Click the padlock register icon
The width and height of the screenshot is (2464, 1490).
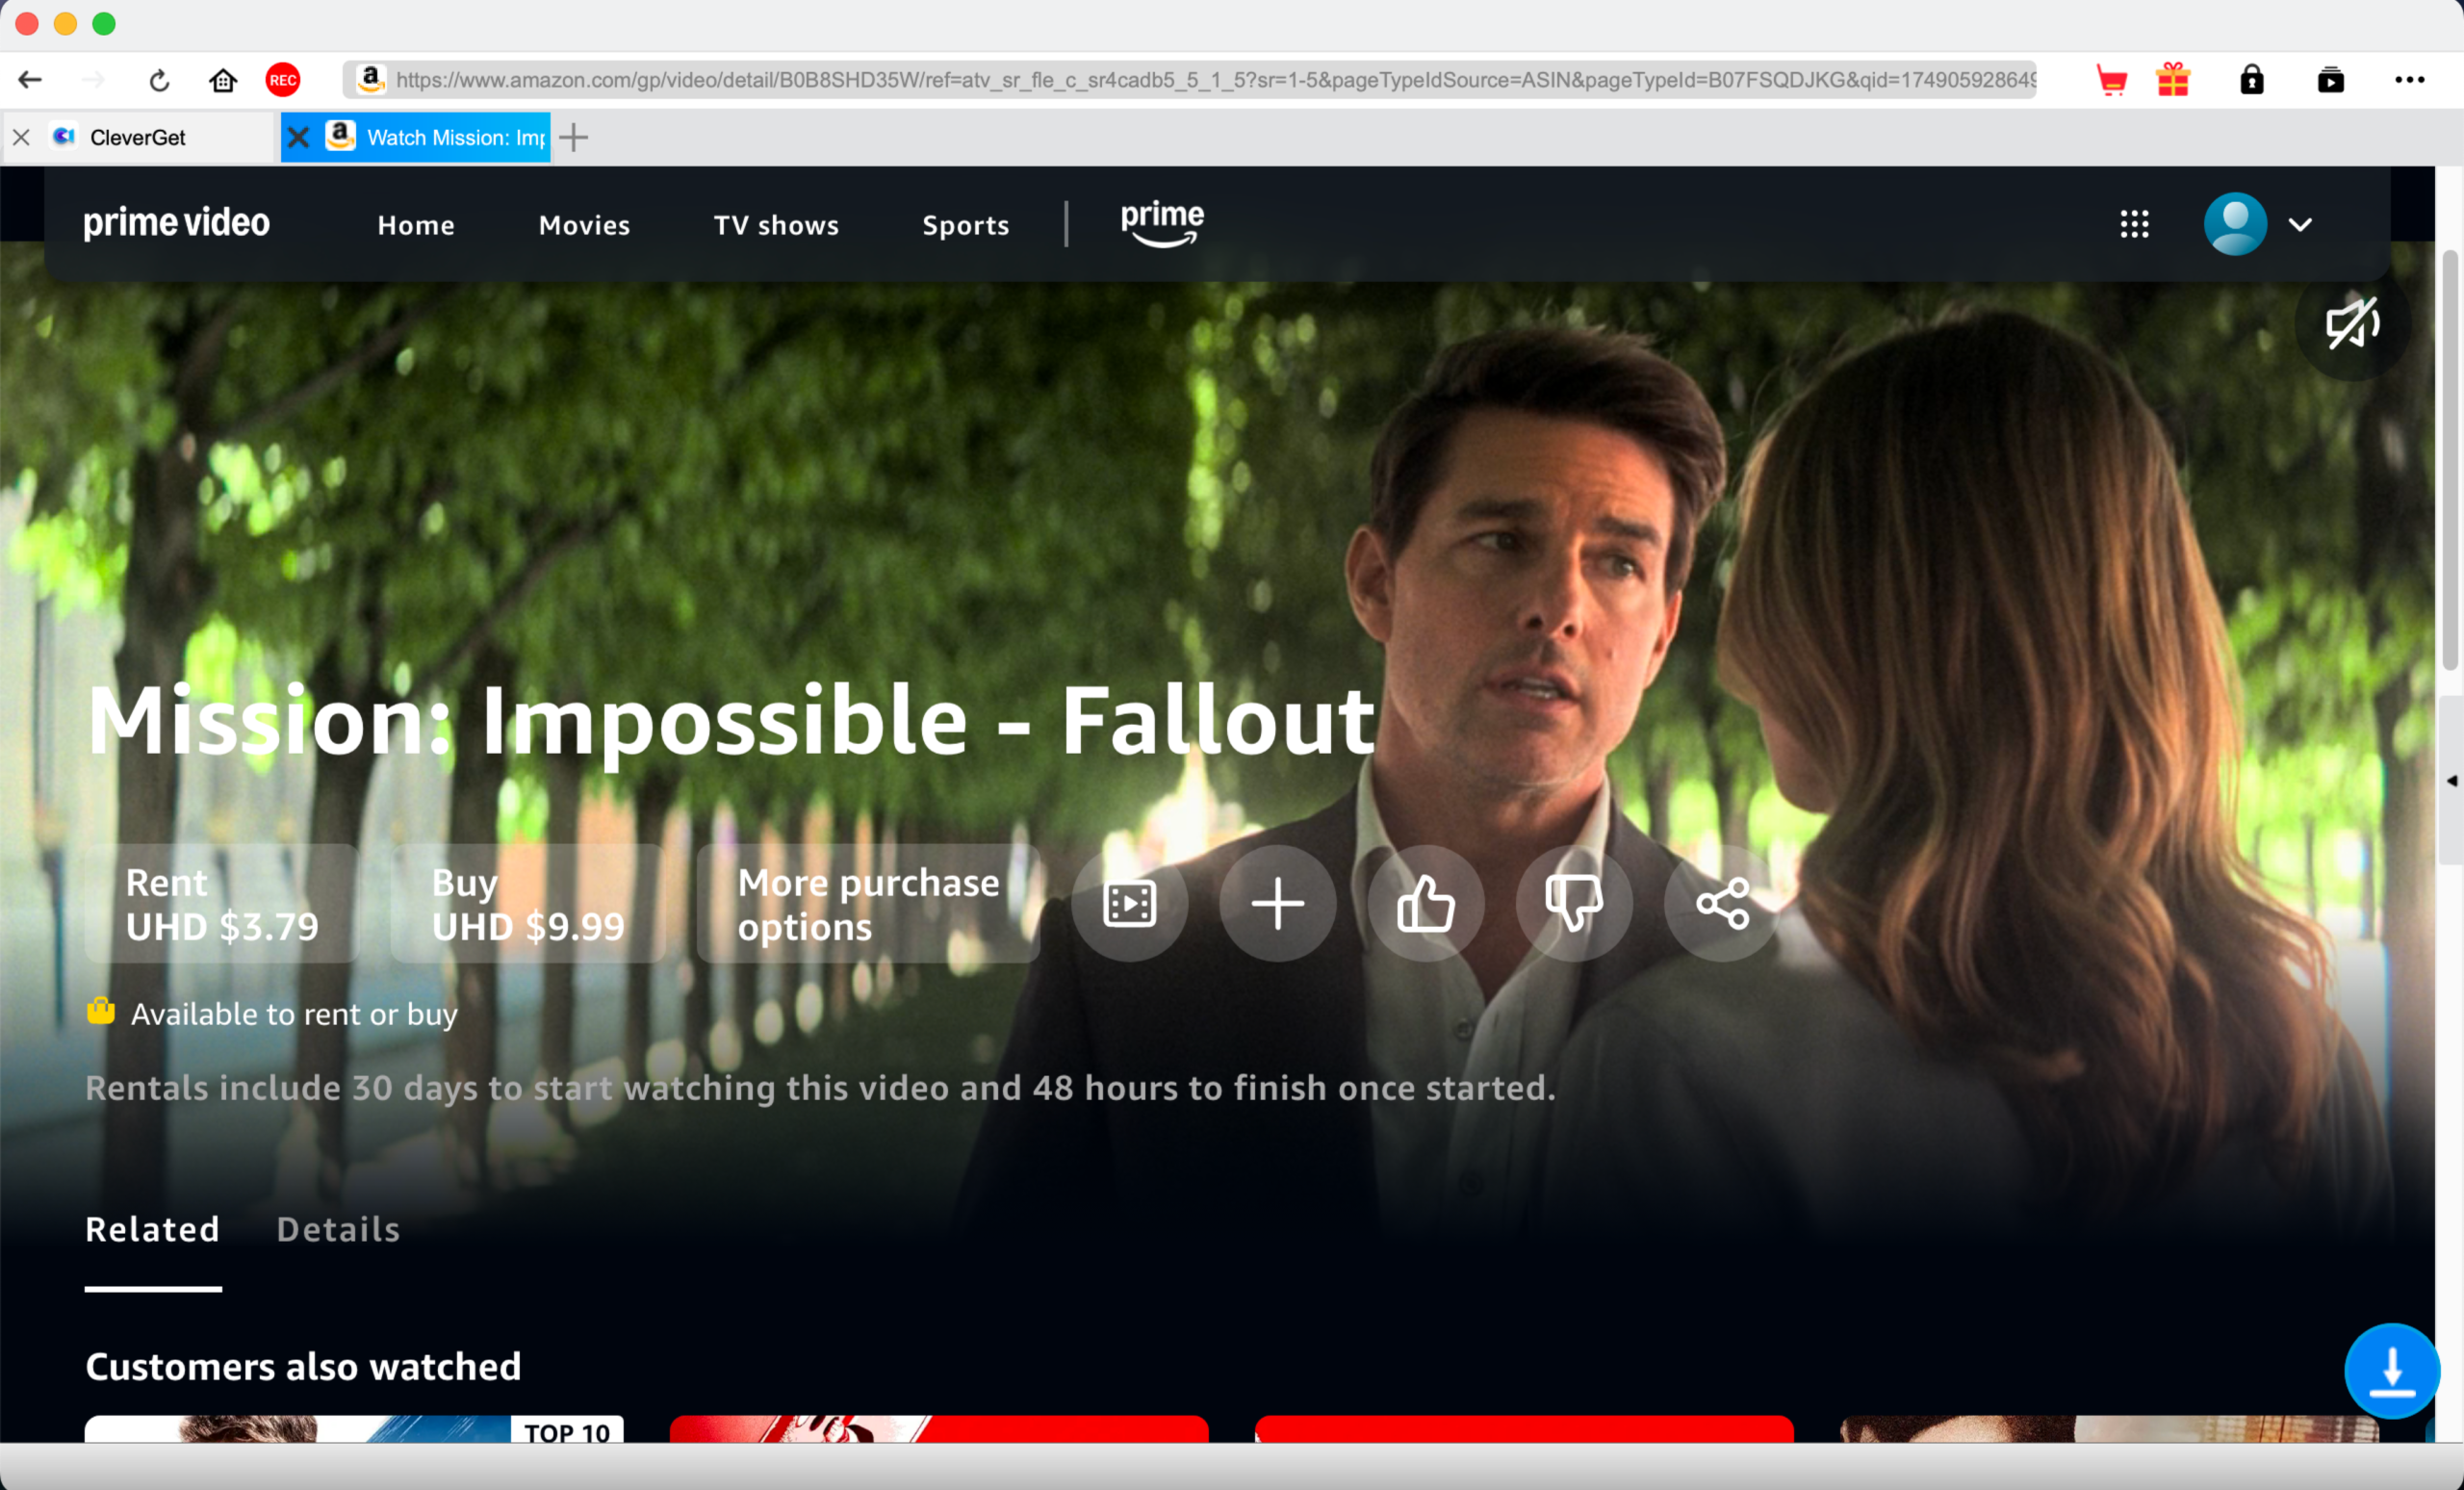click(x=2251, y=80)
